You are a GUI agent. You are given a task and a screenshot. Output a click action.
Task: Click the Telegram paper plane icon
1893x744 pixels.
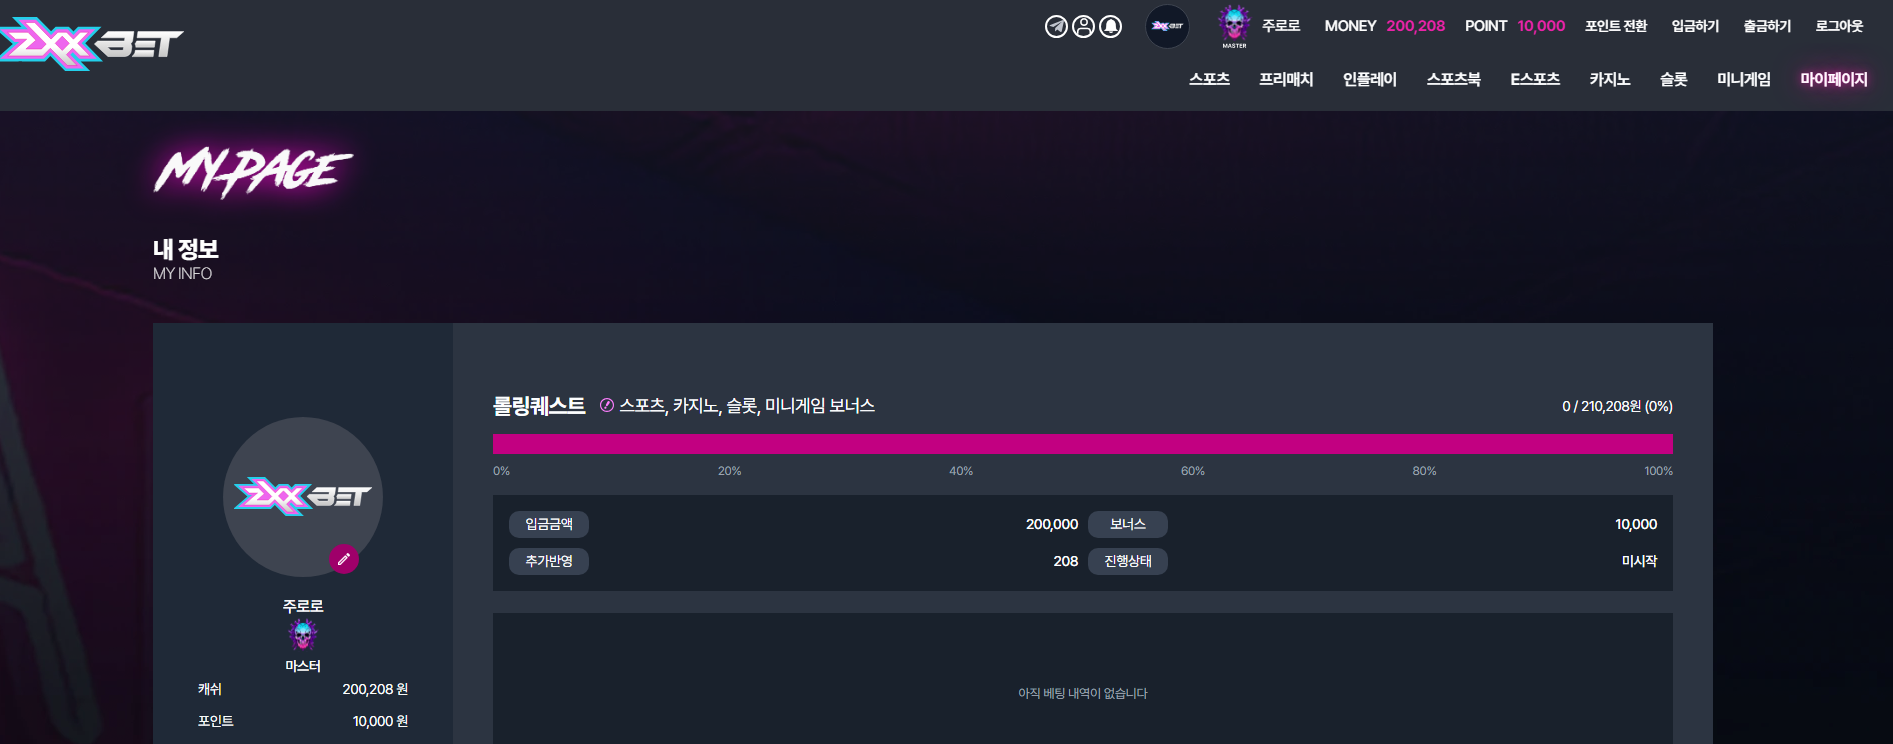tap(1056, 27)
